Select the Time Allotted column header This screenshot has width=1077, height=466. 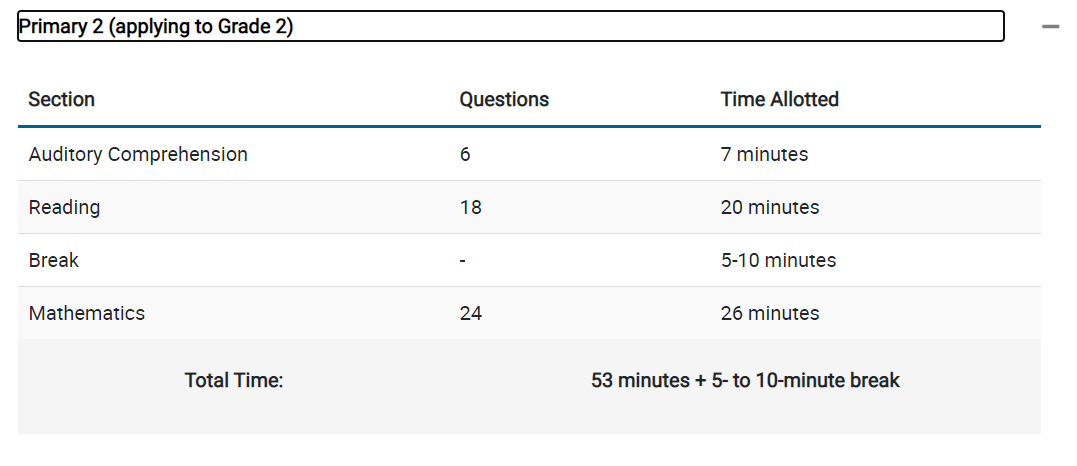tap(780, 100)
